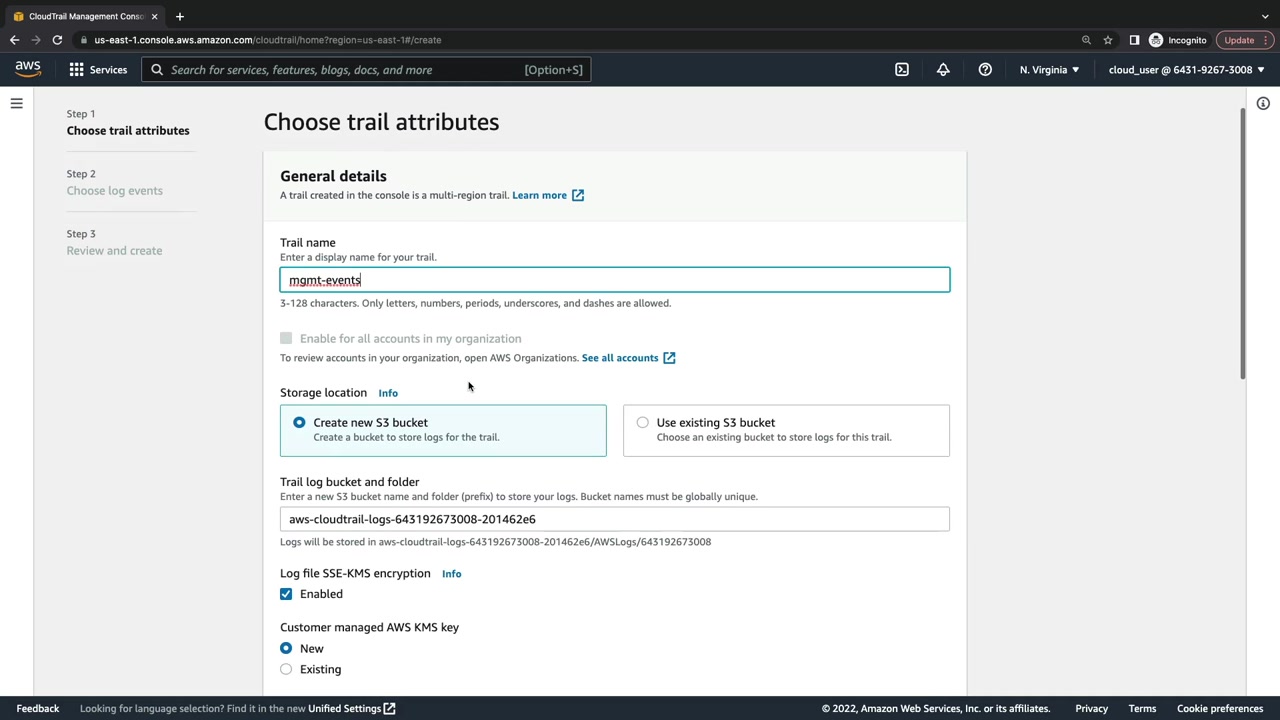Click the See all accounts external link icon
1280x720 pixels.
669,358
